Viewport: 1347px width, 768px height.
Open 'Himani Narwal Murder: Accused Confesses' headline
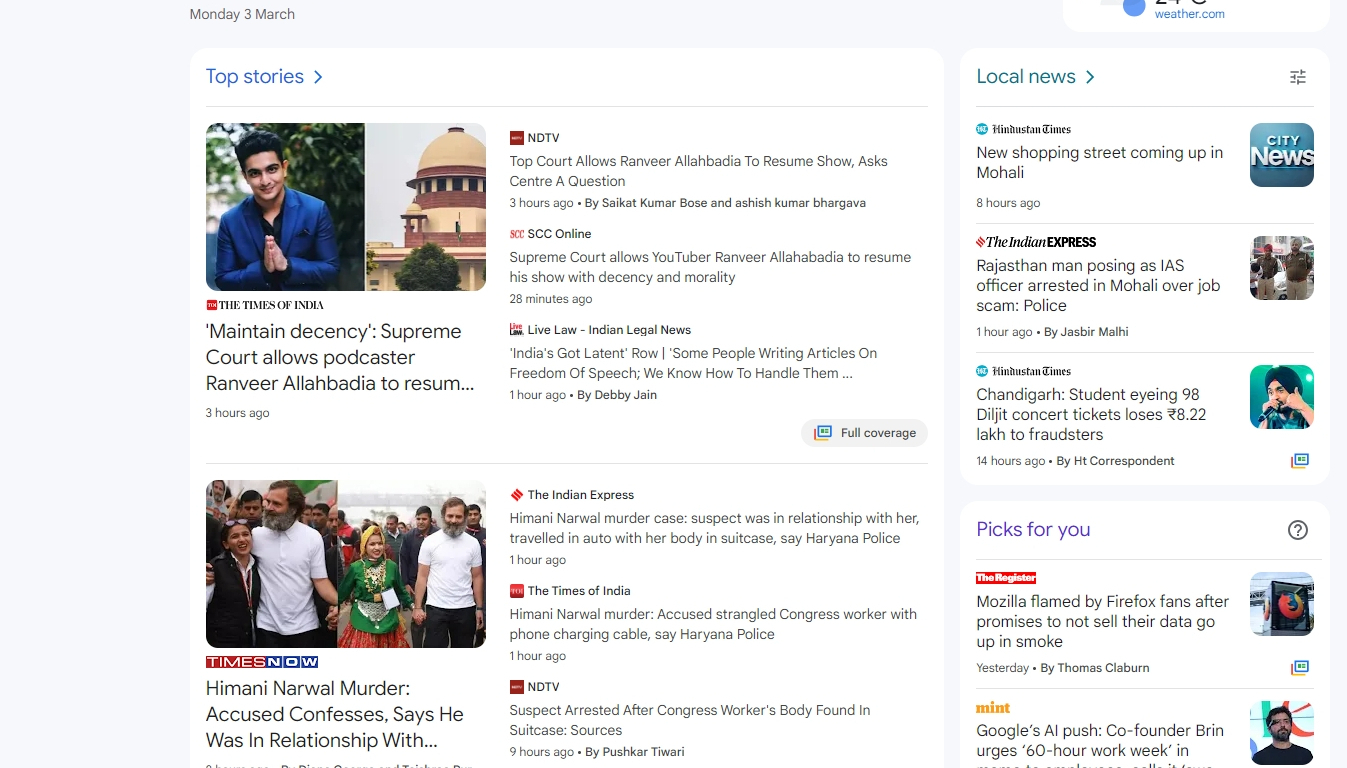(x=335, y=714)
